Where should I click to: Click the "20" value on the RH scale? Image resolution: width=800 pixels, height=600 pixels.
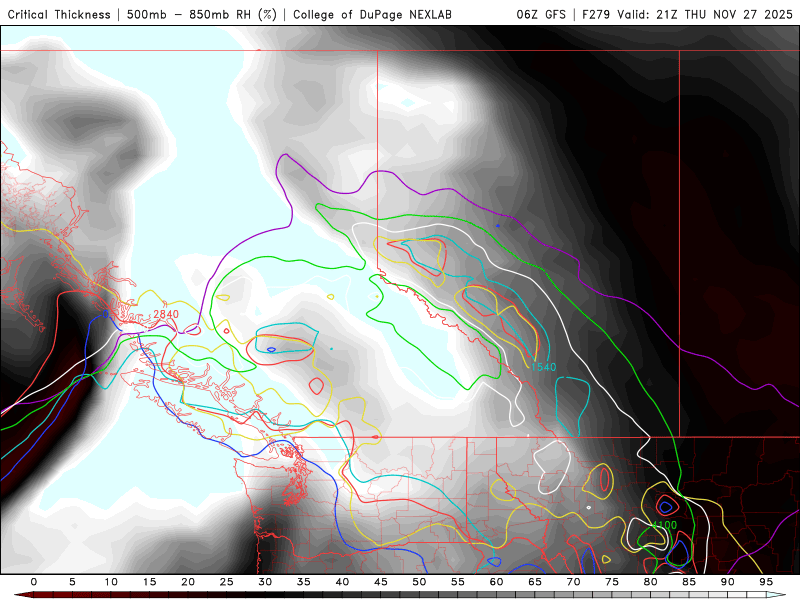tap(188, 582)
